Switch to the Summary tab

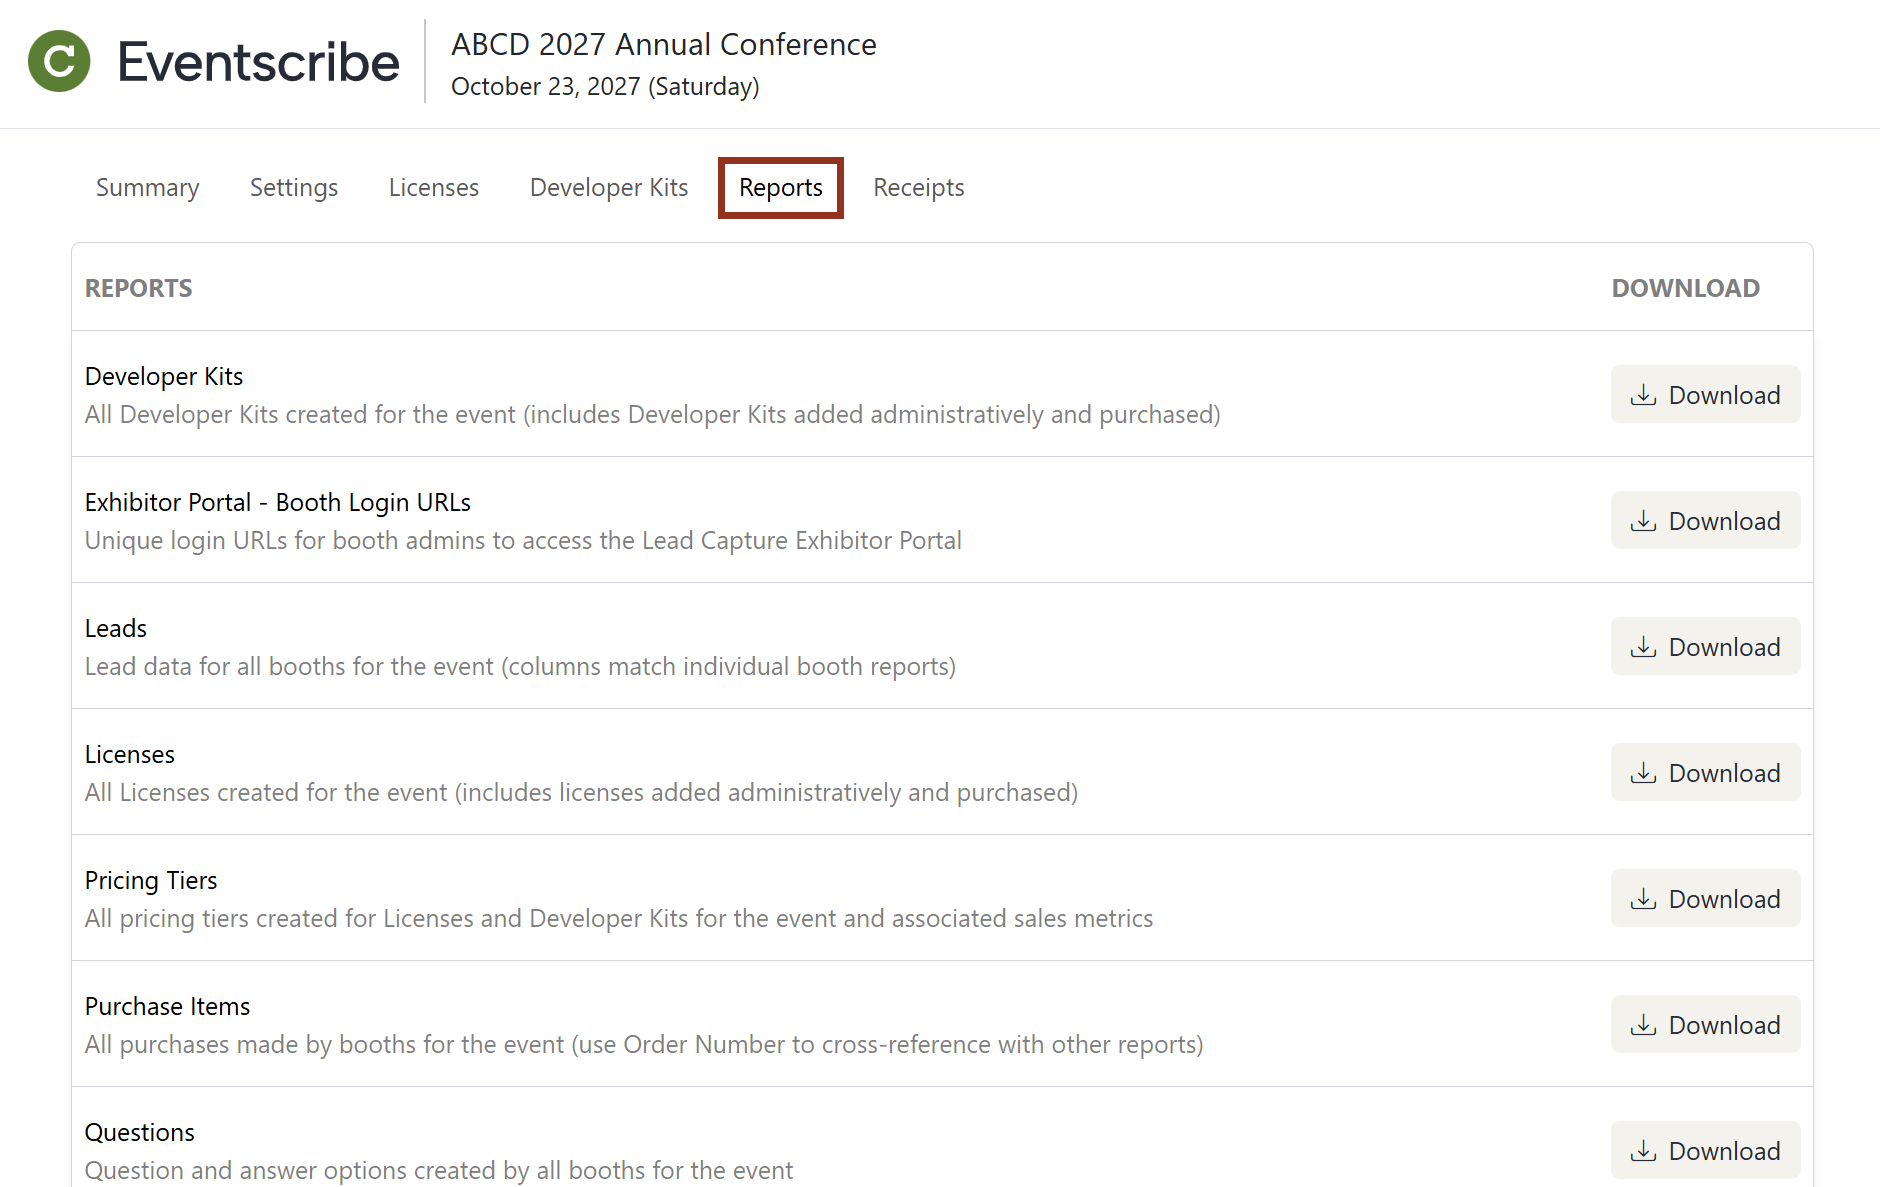click(x=147, y=187)
